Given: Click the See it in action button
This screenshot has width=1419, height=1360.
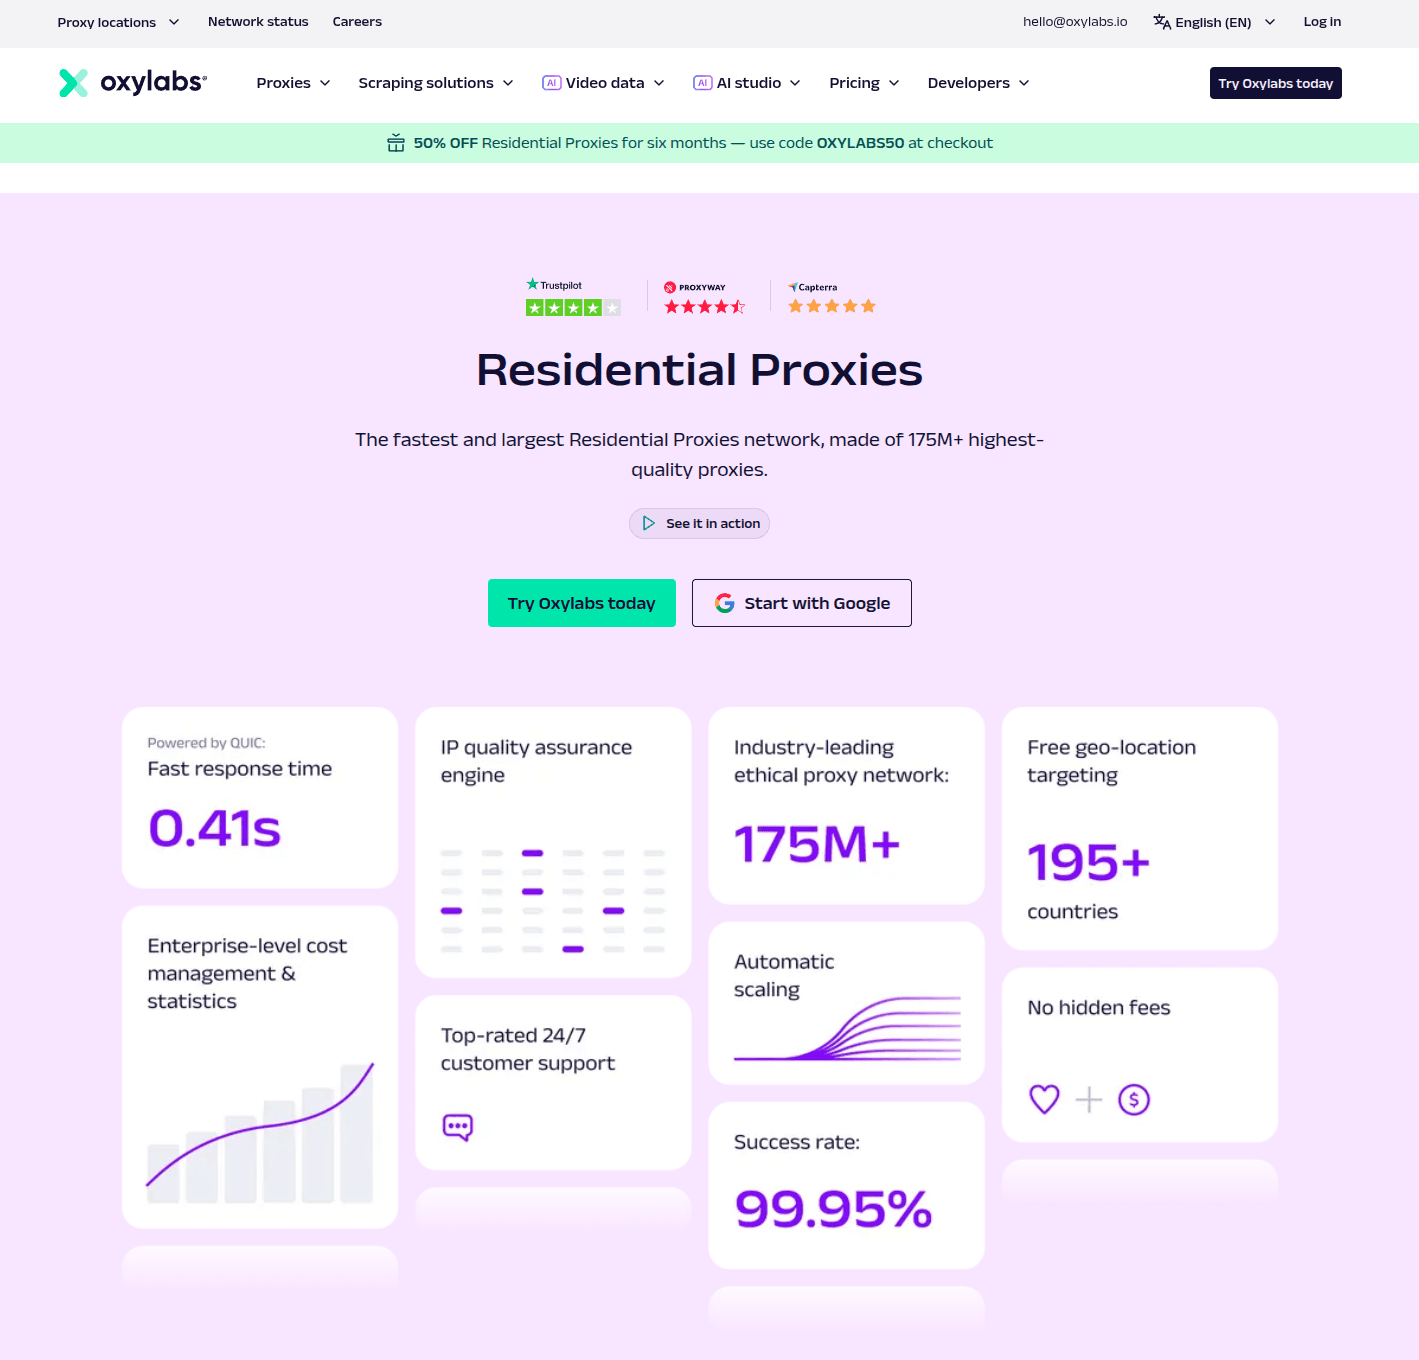Looking at the screenshot, I should click(x=699, y=523).
